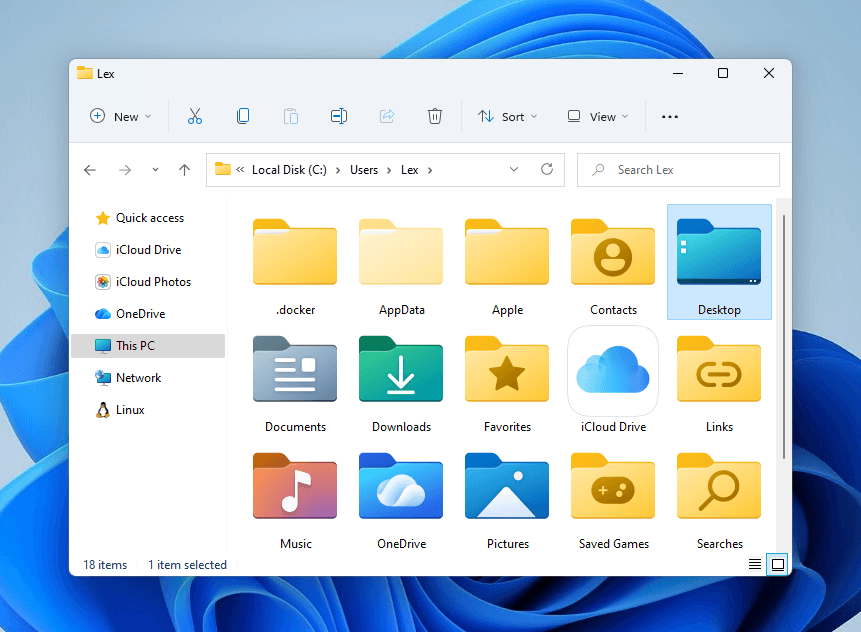Select the .docker folder

[295, 262]
